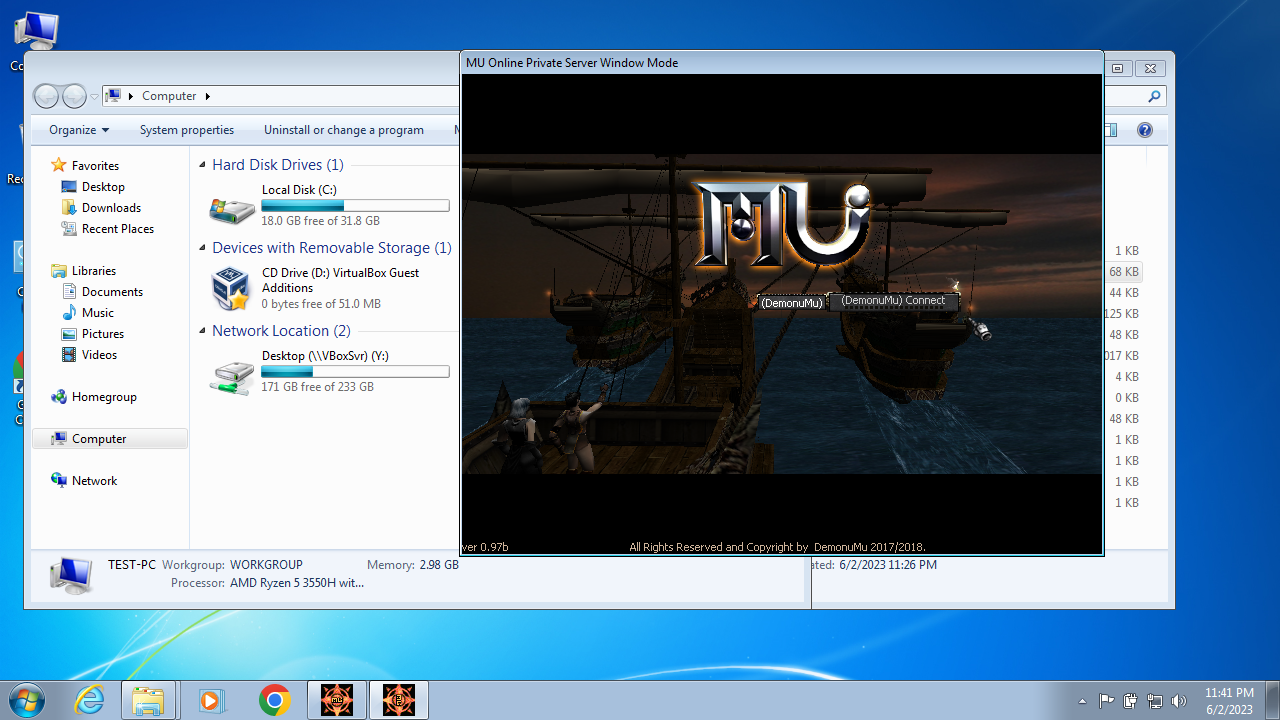Screen dimensions: 1280x720
Task: Select Homegroup in the navigation pane
Action: point(104,397)
